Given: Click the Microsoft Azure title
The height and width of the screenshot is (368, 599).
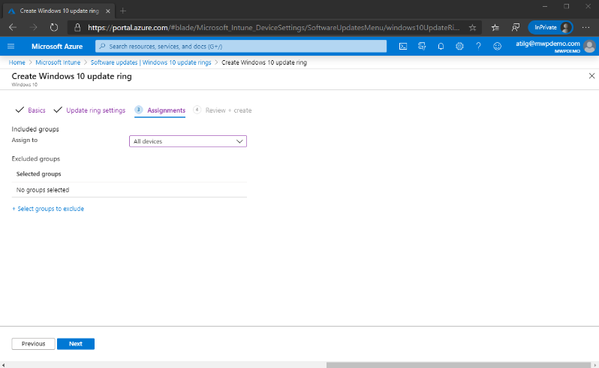Looking at the screenshot, I should [x=57, y=46].
